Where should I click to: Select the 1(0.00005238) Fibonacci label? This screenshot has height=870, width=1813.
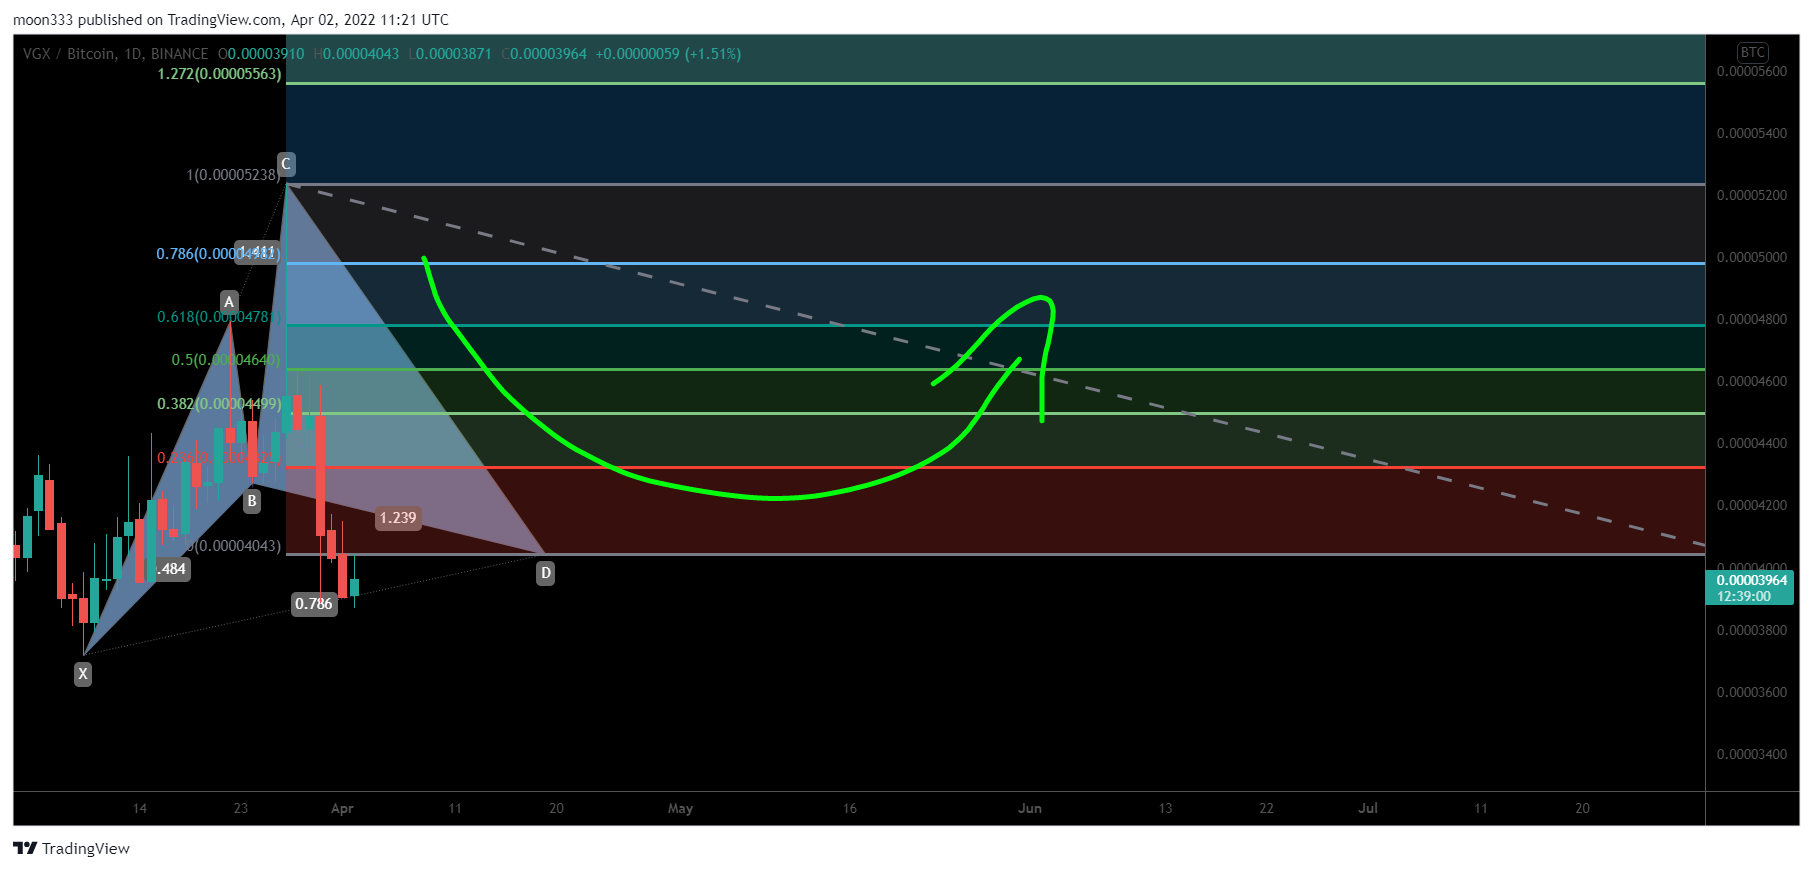click(233, 175)
